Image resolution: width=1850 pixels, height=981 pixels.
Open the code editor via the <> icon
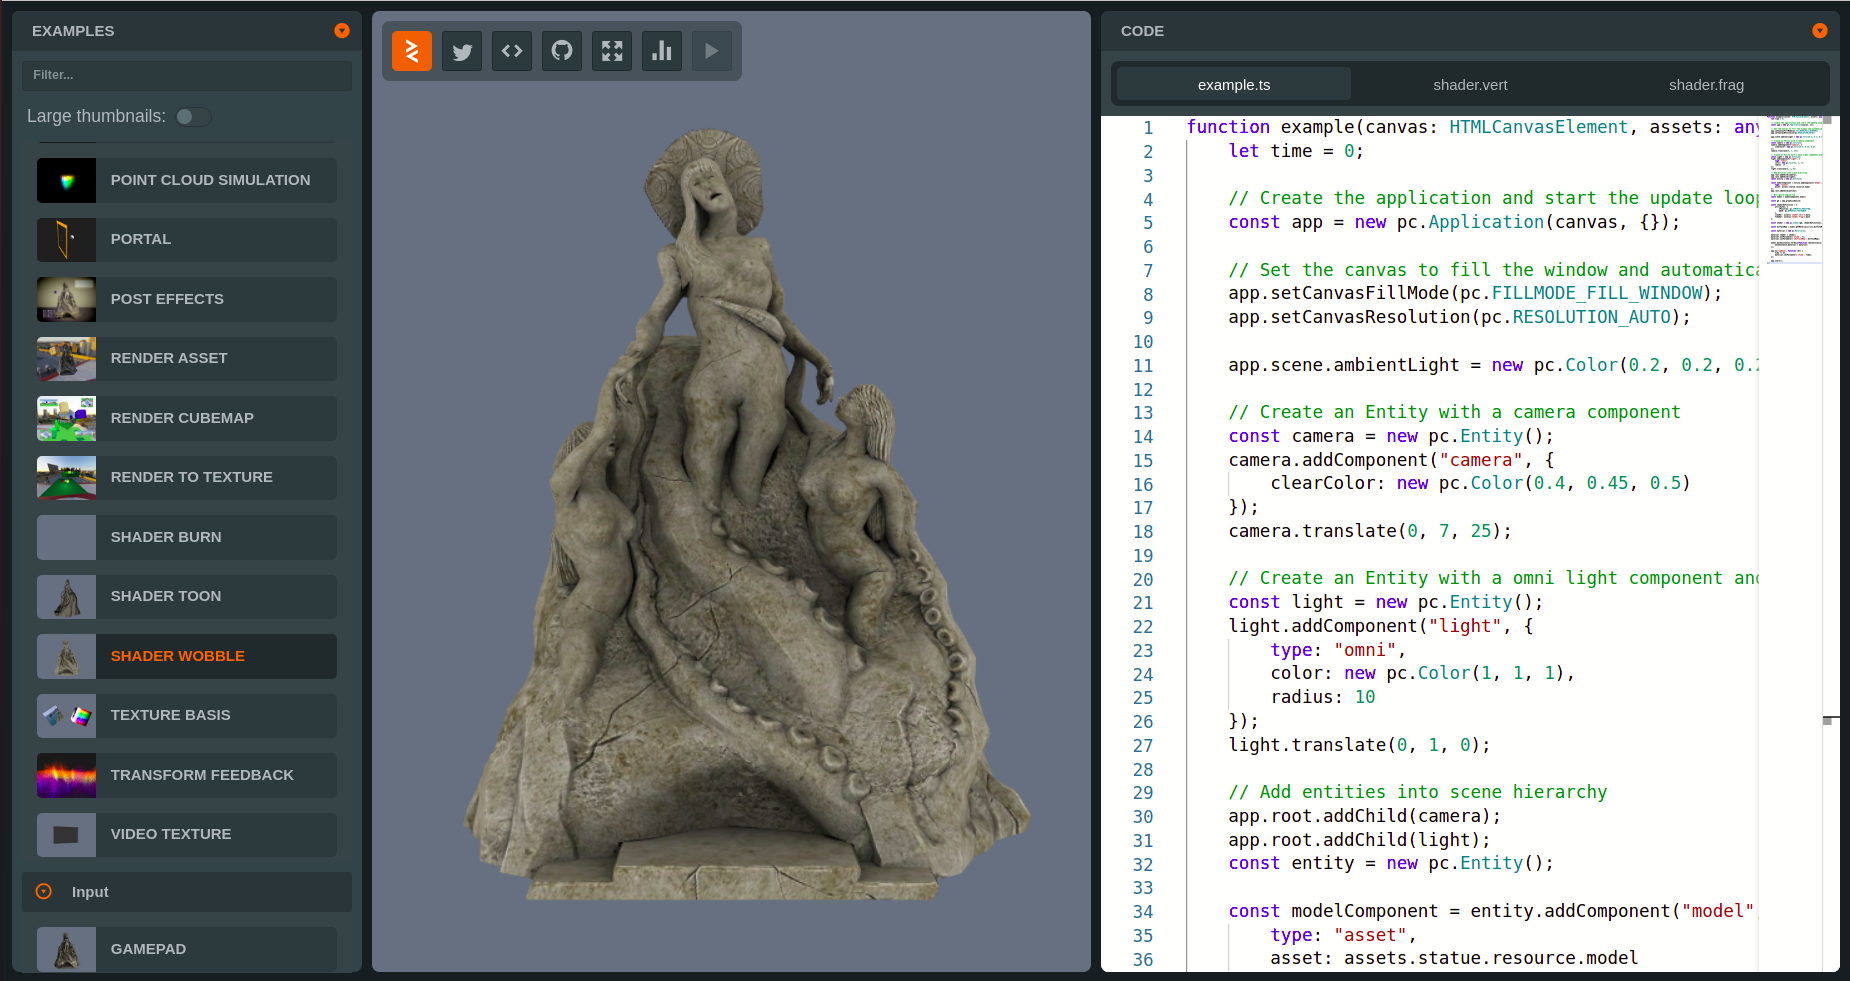tap(512, 50)
